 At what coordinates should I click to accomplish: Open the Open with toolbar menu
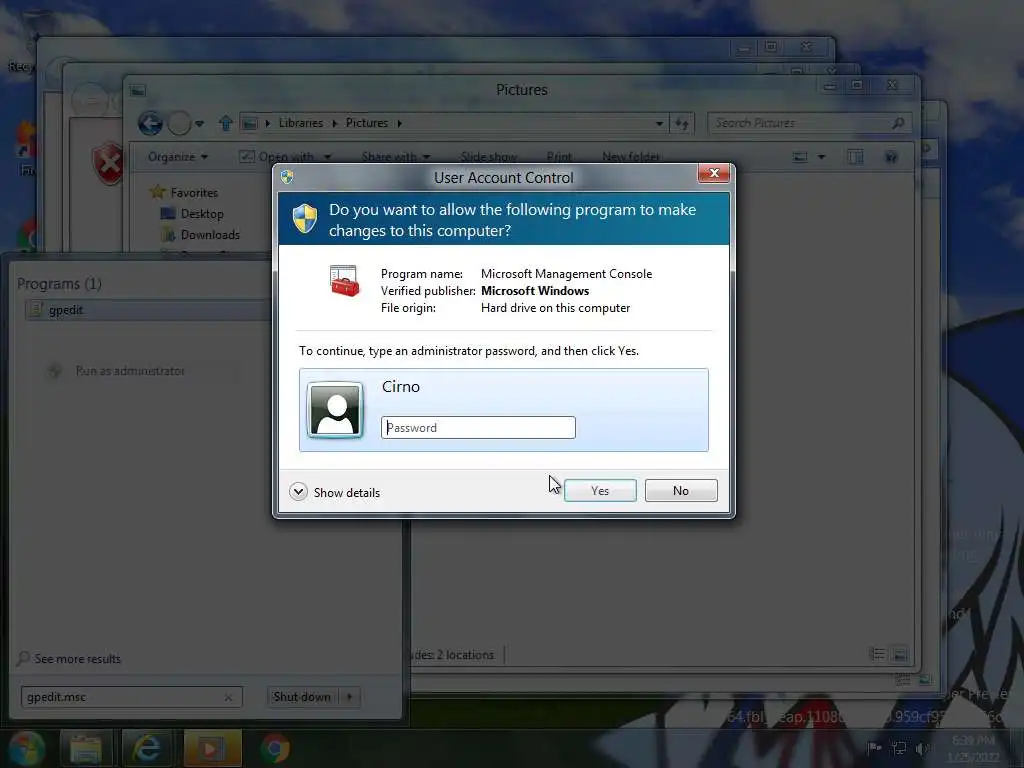pos(285,157)
